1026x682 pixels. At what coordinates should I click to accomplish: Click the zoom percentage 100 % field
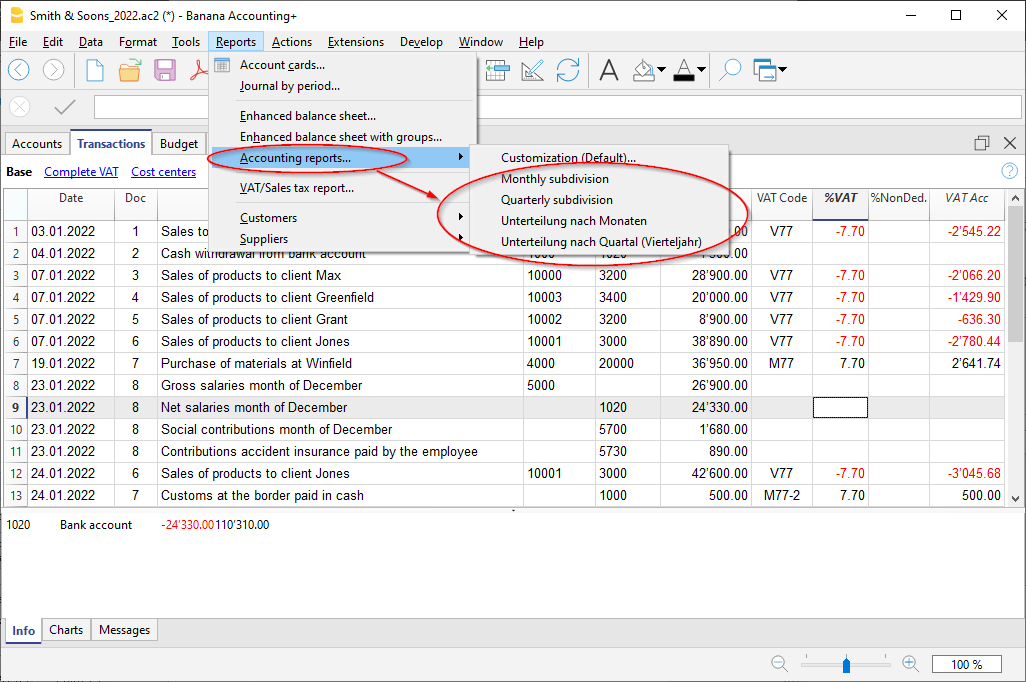966,664
